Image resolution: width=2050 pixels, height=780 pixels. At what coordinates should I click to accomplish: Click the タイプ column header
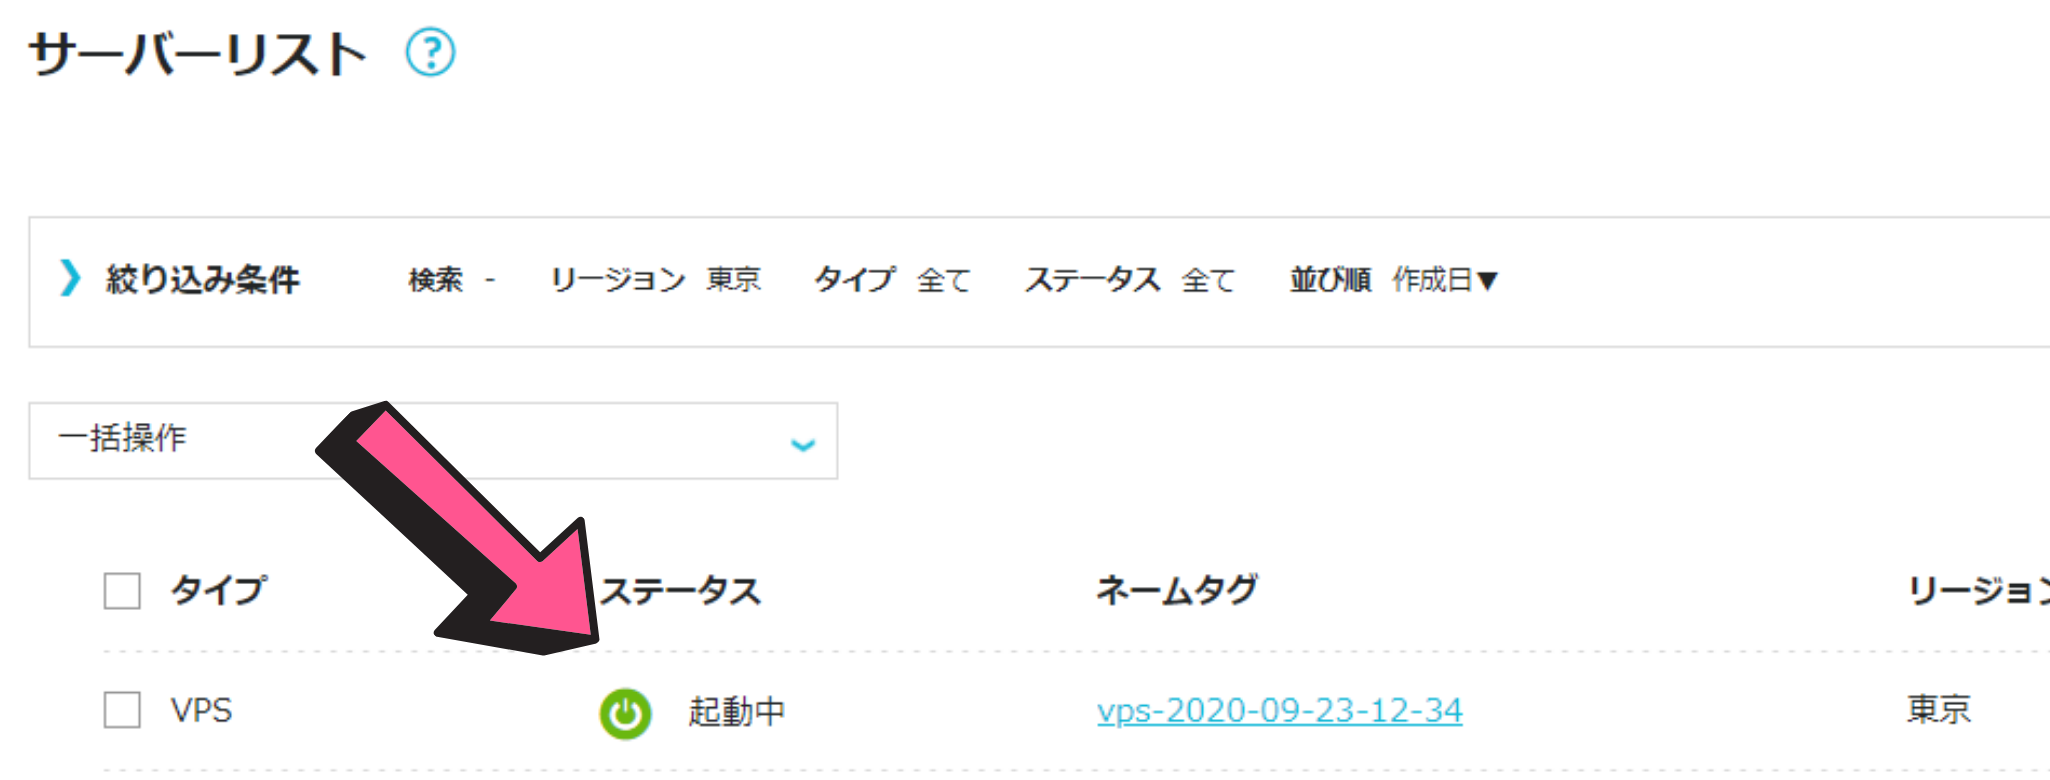[x=219, y=590]
